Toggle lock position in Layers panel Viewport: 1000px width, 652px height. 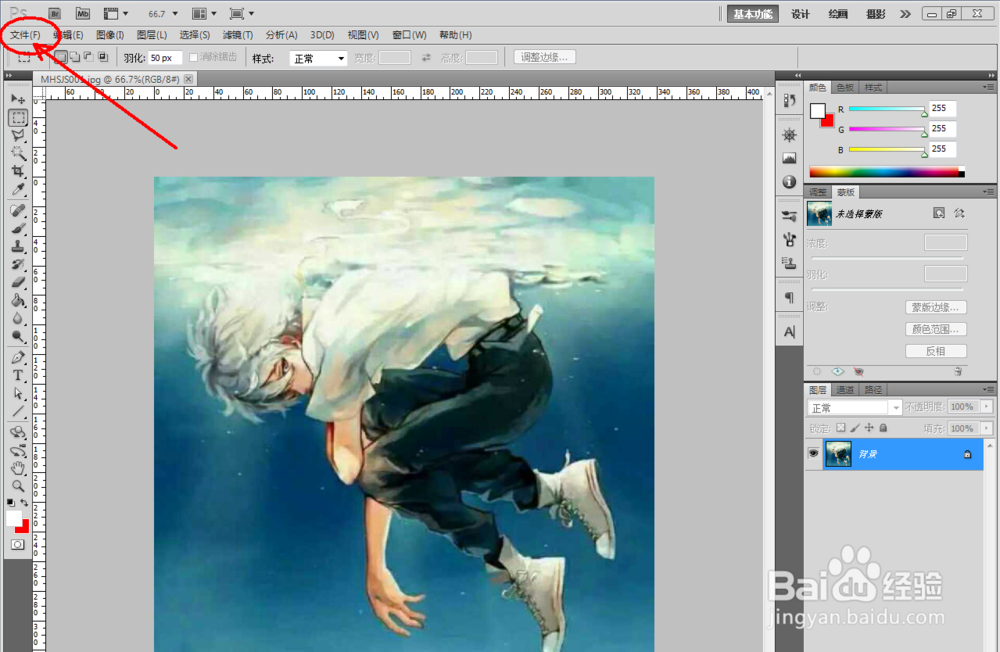click(x=869, y=428)
